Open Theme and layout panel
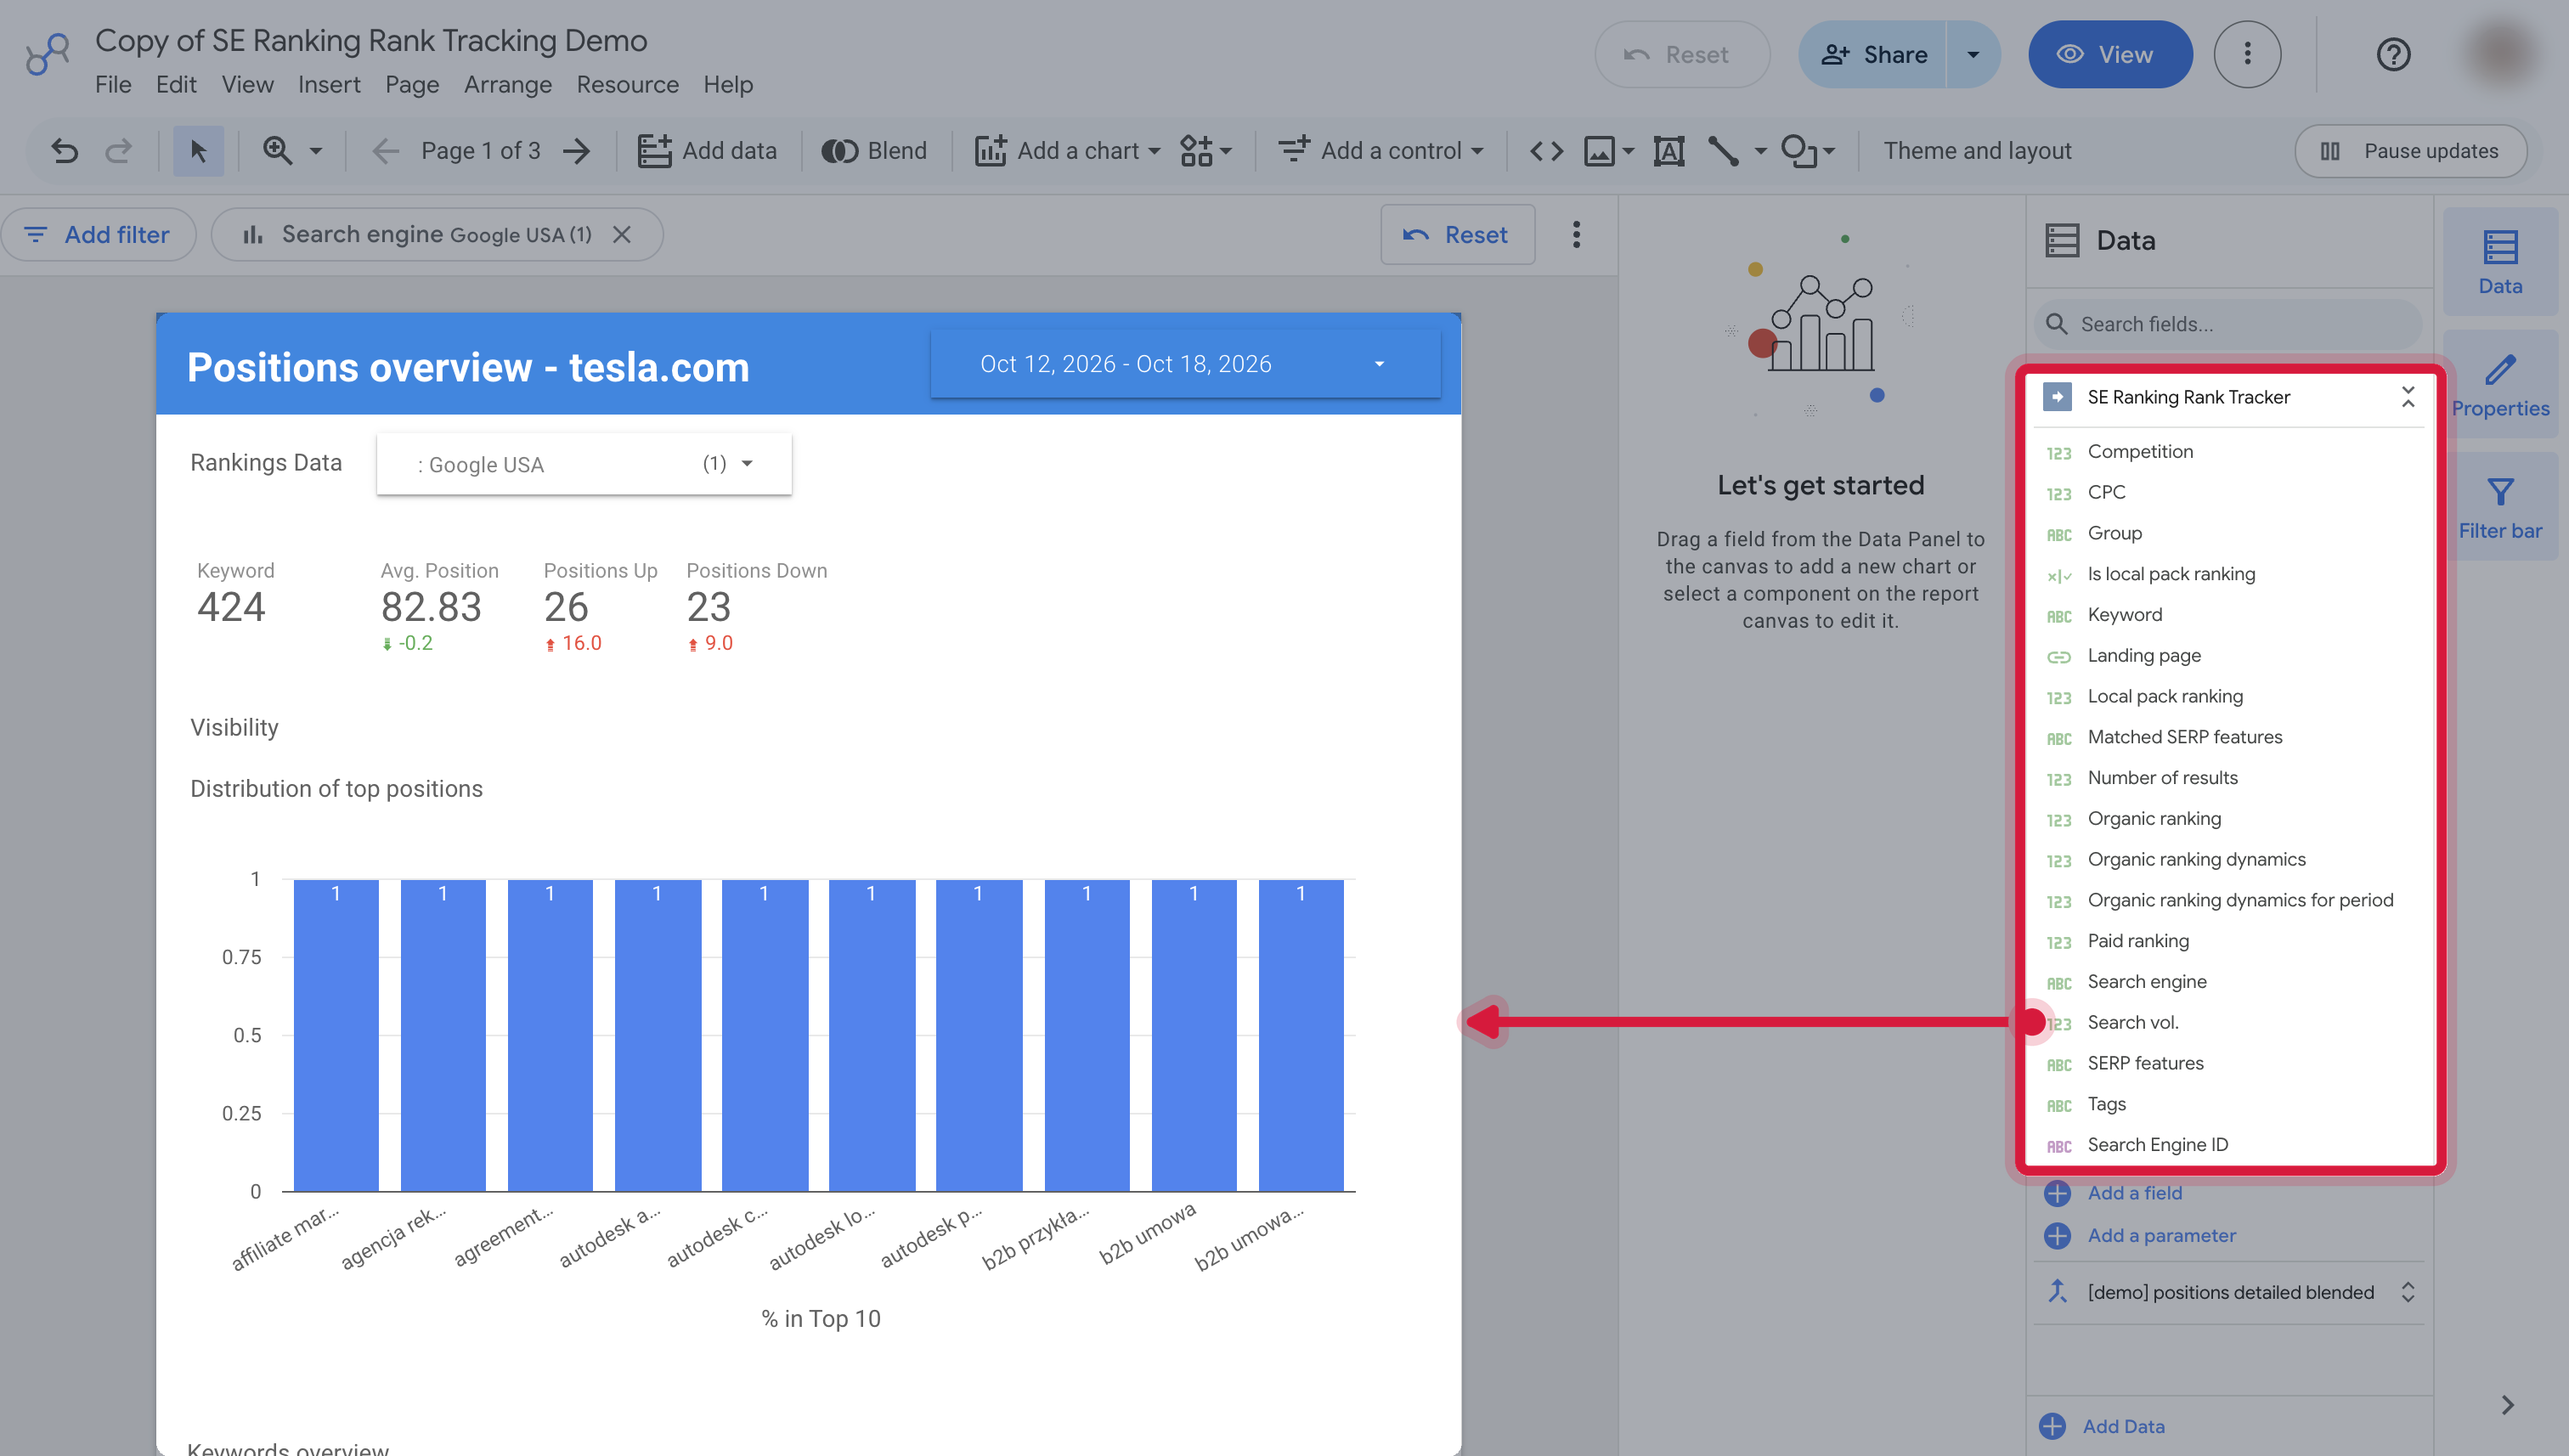Screen dimensions: 2569x1456 coord(1977,151)
